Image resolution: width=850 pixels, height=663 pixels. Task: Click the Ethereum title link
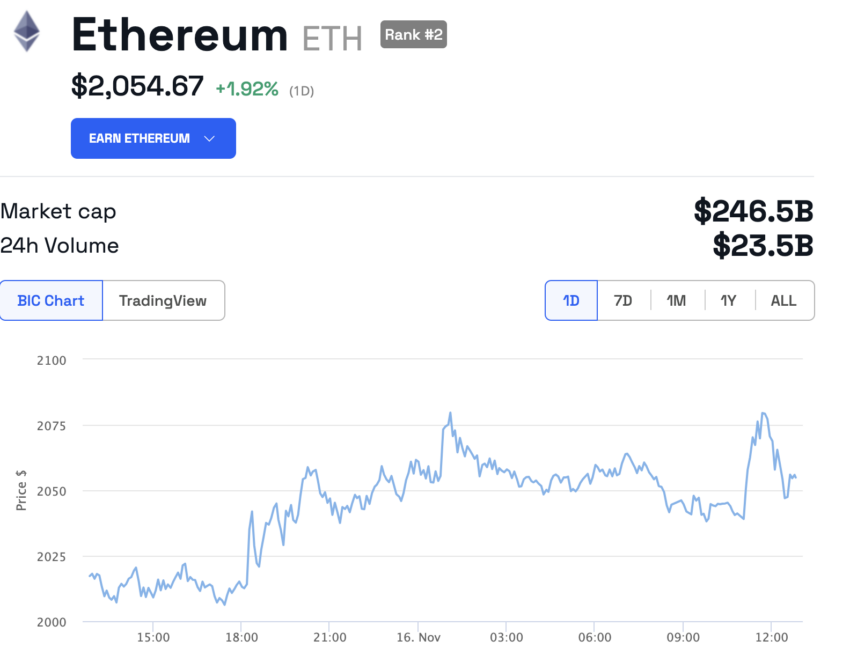point(178,34)
